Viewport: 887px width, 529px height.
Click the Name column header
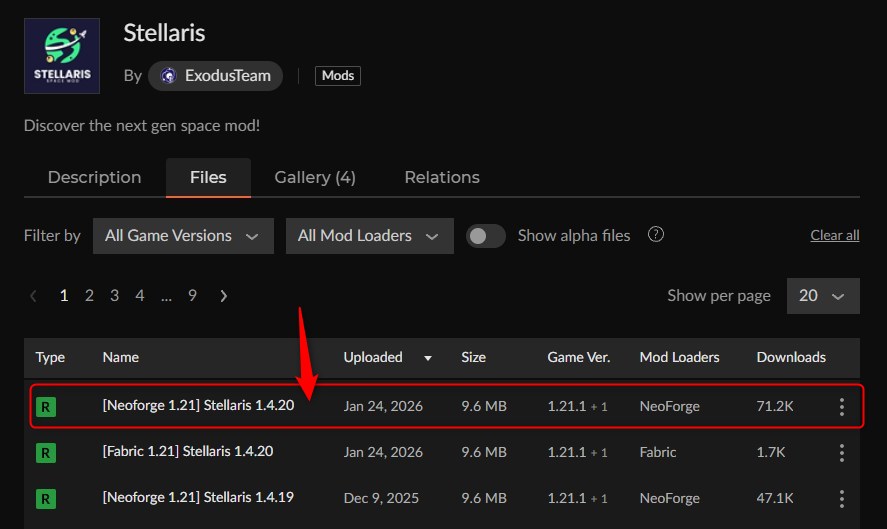point(120,358)
